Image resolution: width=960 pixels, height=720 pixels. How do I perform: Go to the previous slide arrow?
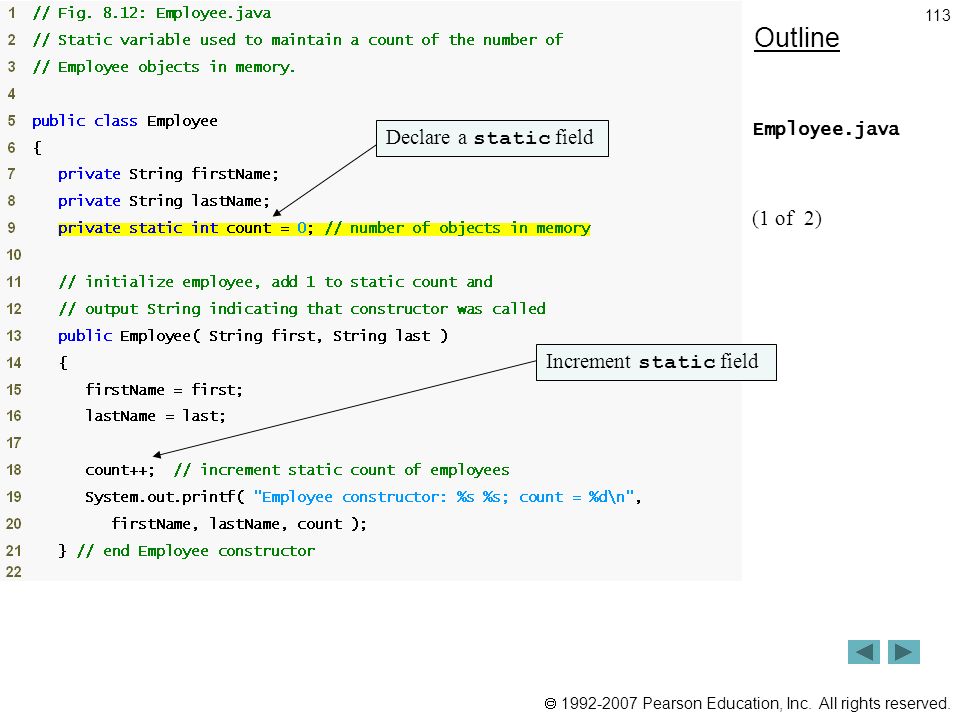(x=863, y=652)
